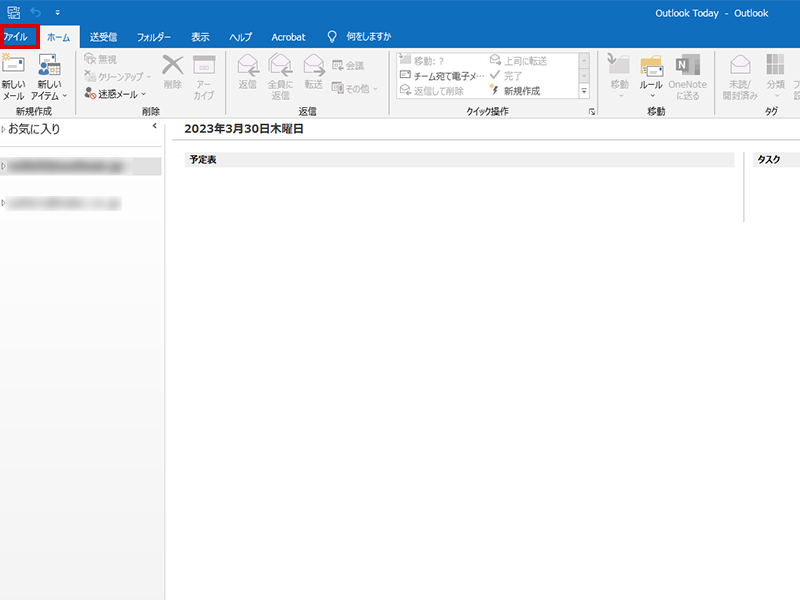Viewport: 800px width, 600px height.
Task: Open the フォルダー ribbon tab
Action: tap(154, 37)
